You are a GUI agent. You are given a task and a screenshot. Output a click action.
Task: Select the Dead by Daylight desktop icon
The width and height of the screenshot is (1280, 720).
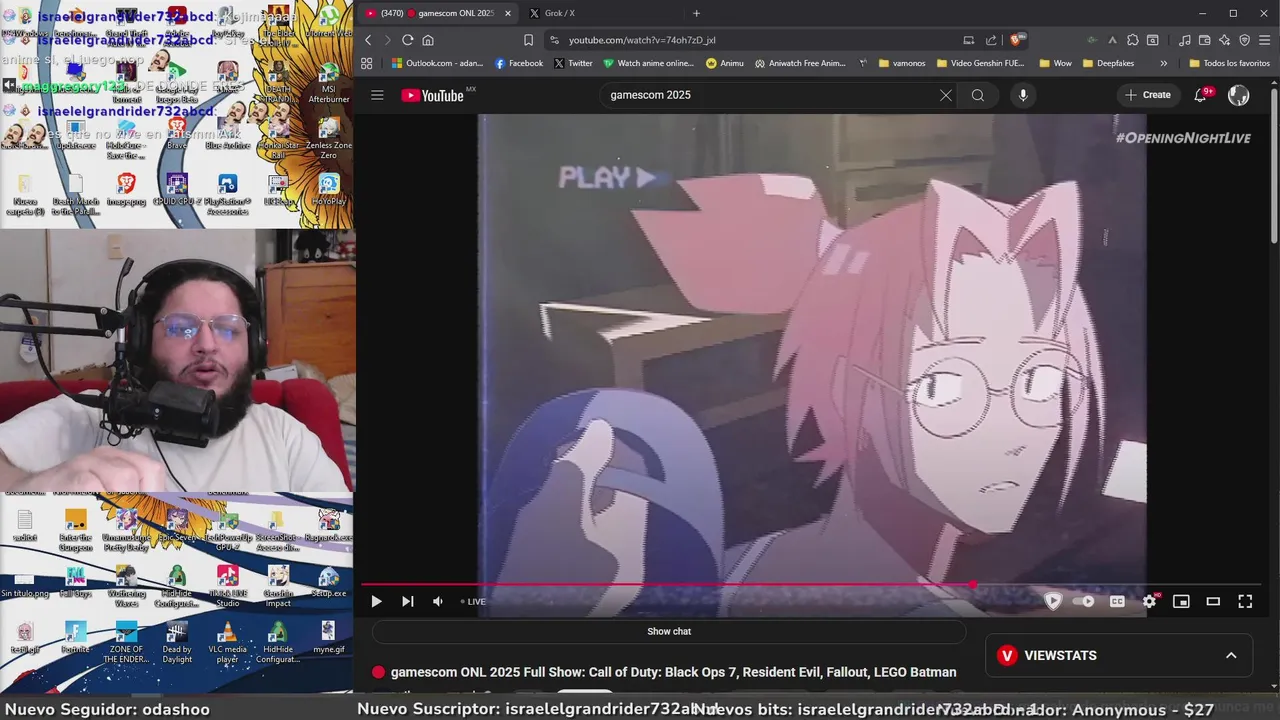tap(177, 642)
